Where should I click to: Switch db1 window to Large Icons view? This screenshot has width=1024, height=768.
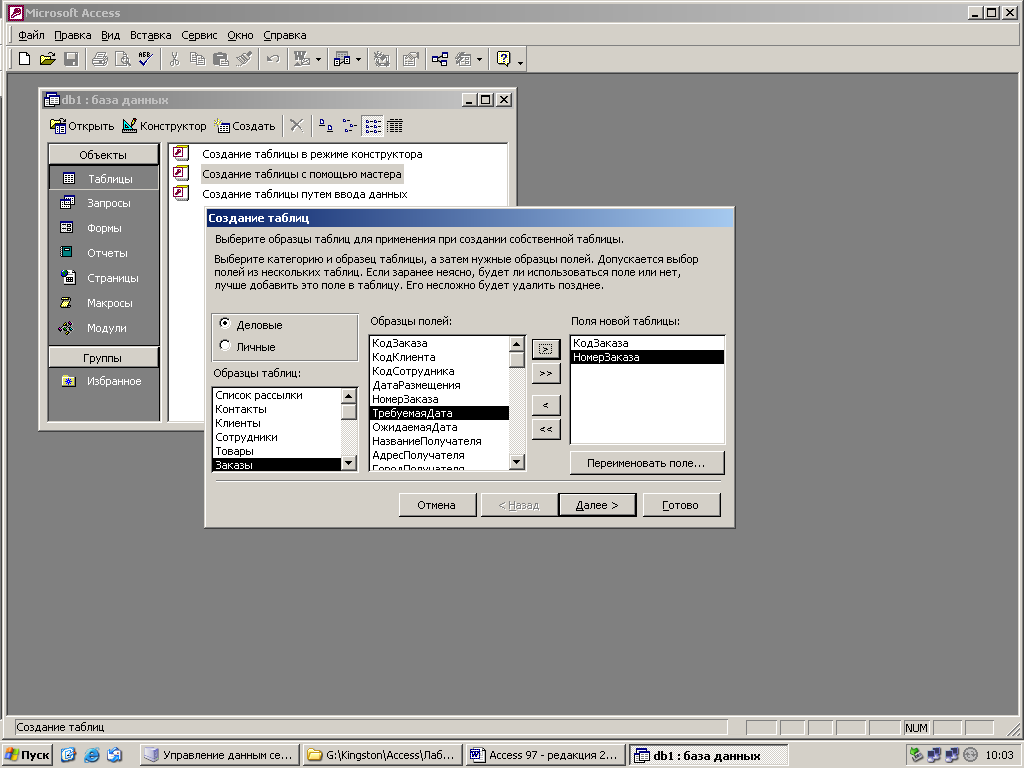click(326, 125)
